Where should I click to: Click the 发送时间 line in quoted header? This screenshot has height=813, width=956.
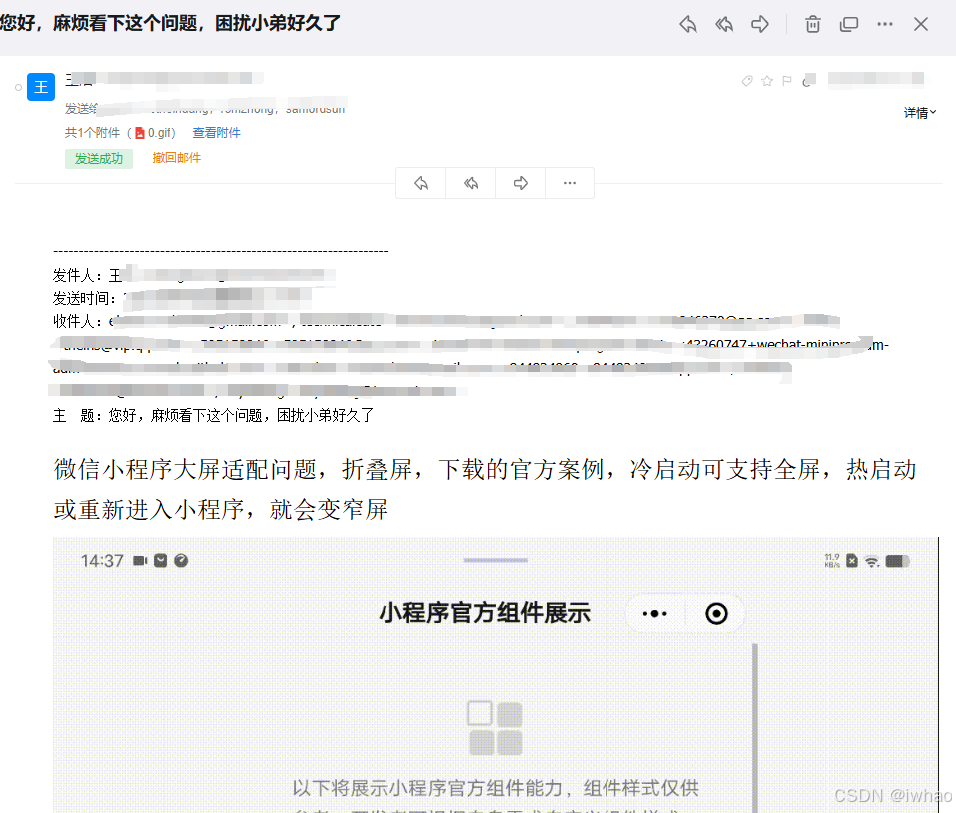point(182,298)
